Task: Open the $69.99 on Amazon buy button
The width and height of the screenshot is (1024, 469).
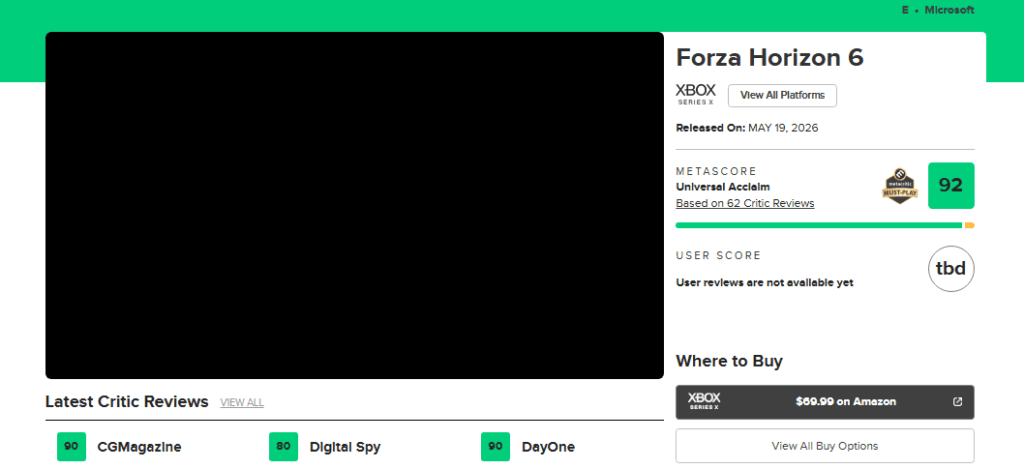Action: click(825, 402)
